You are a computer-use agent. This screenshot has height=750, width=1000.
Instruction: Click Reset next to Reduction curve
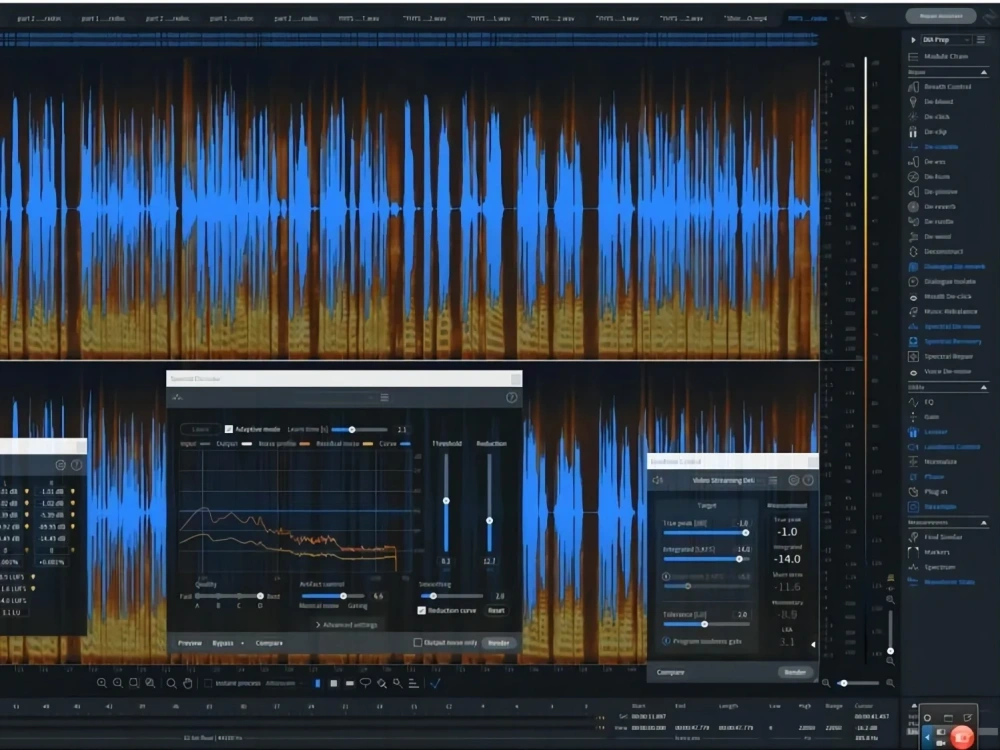click(496, 610)
